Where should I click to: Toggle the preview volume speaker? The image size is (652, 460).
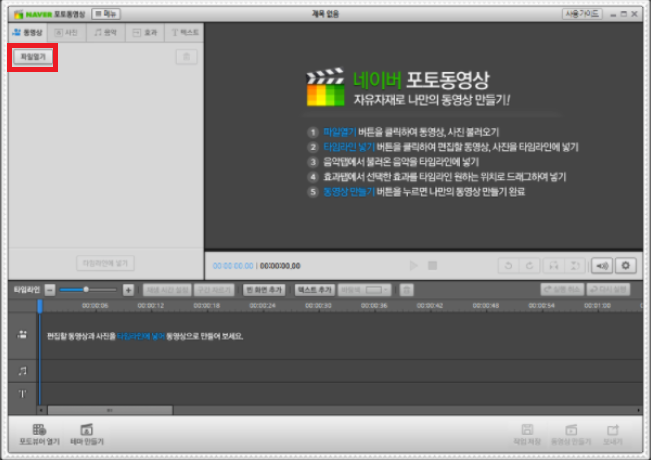(602, 266)
